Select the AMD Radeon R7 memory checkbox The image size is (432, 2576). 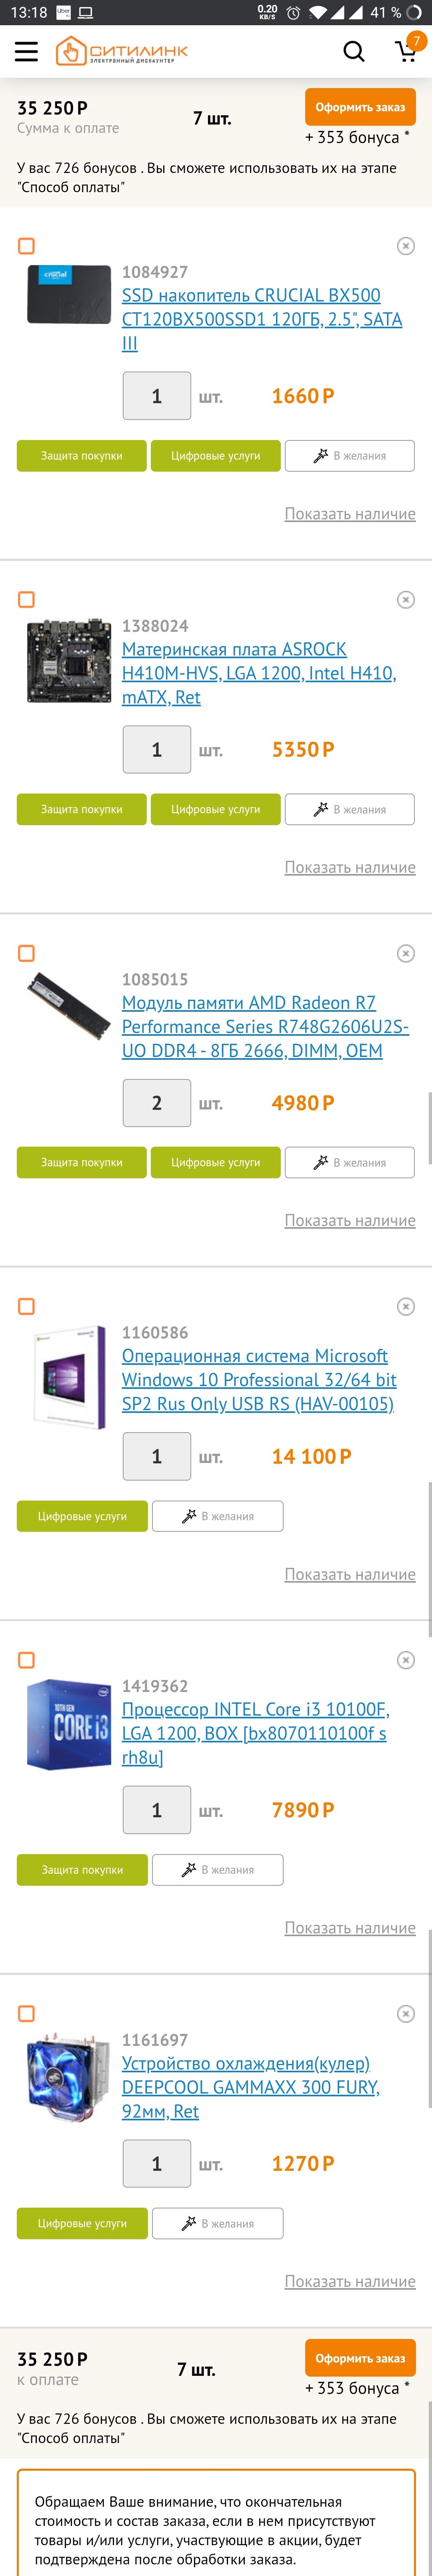(27, 953)
